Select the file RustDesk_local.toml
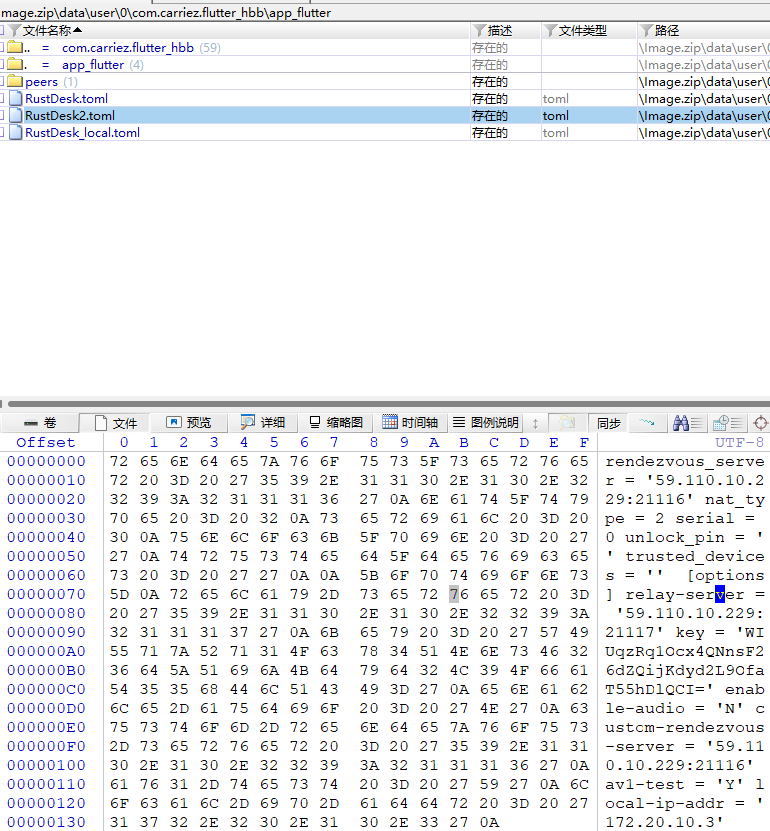The height and width of the screenshot is (831, 770). (82, 132)
